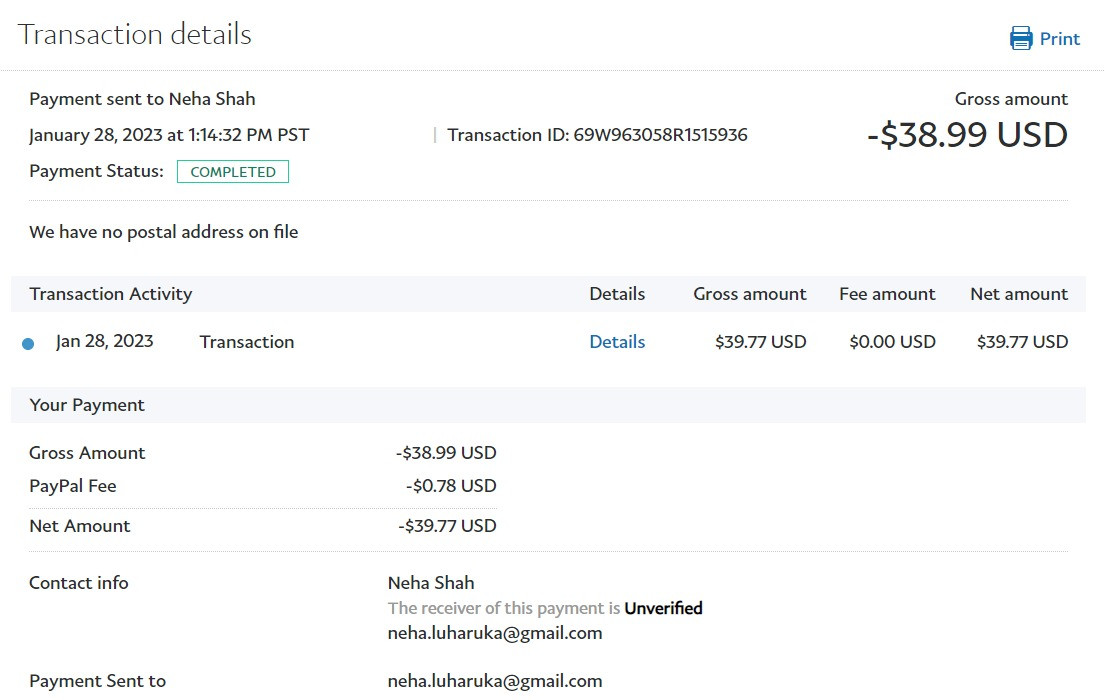Select the Contact info email neha.luharuka@gmail.com
This screenshot has height=700, width=1104.
(495, 633)
